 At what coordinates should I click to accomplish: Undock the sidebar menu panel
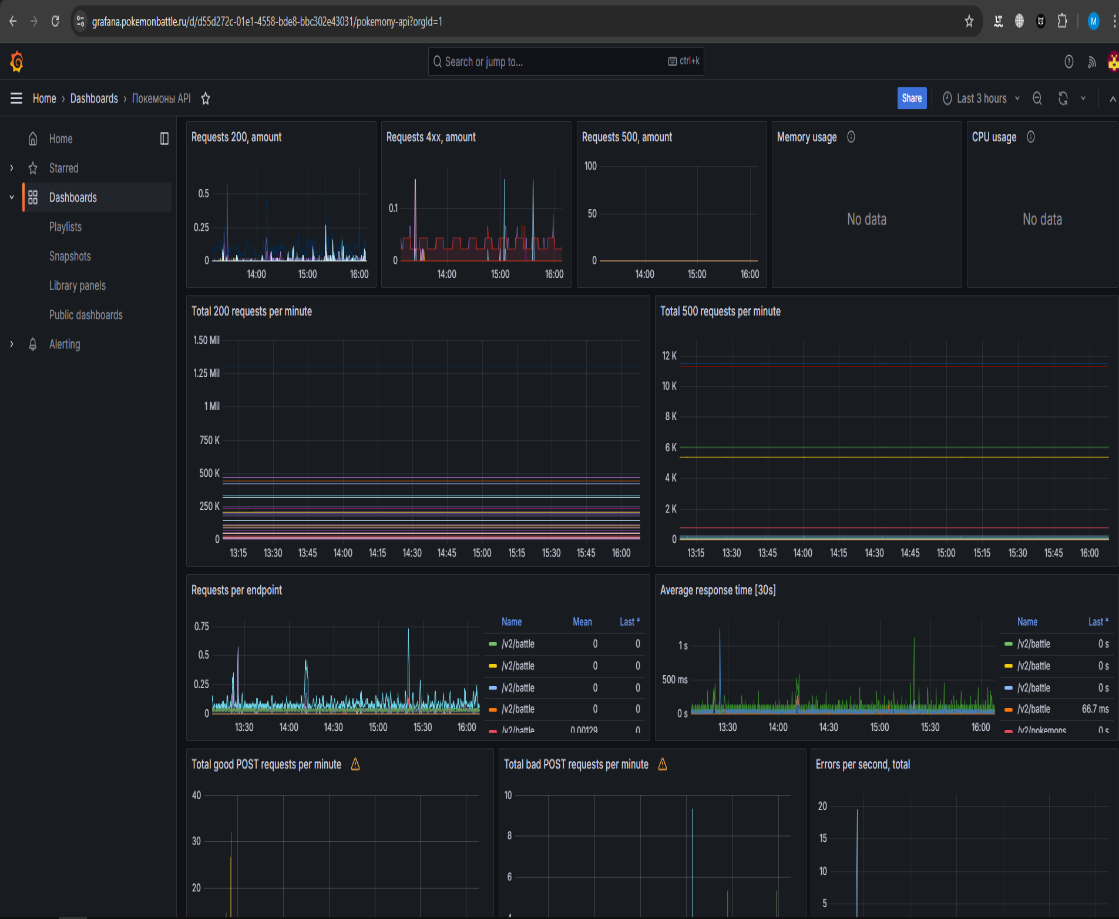point(164,139)
